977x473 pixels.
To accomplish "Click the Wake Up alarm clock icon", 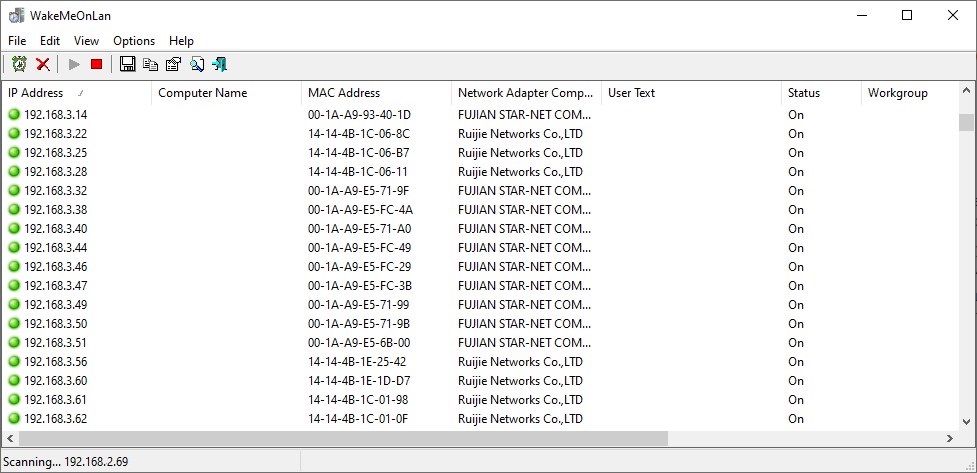I will pos(19,64).
